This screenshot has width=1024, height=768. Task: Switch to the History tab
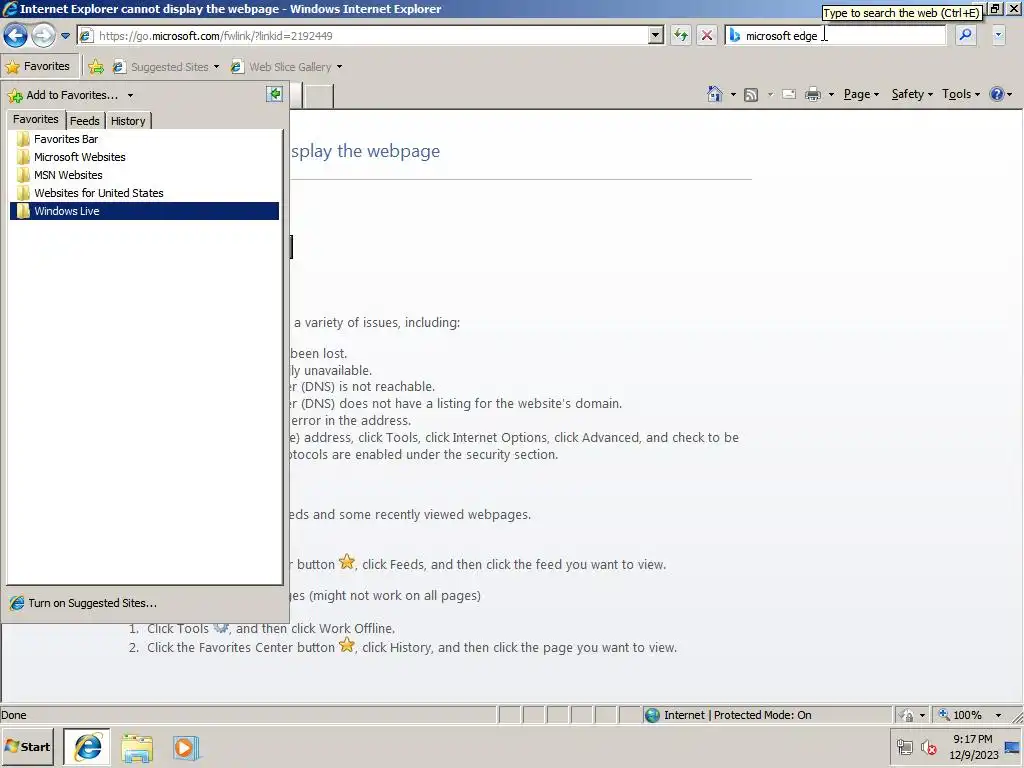[128, 121]
